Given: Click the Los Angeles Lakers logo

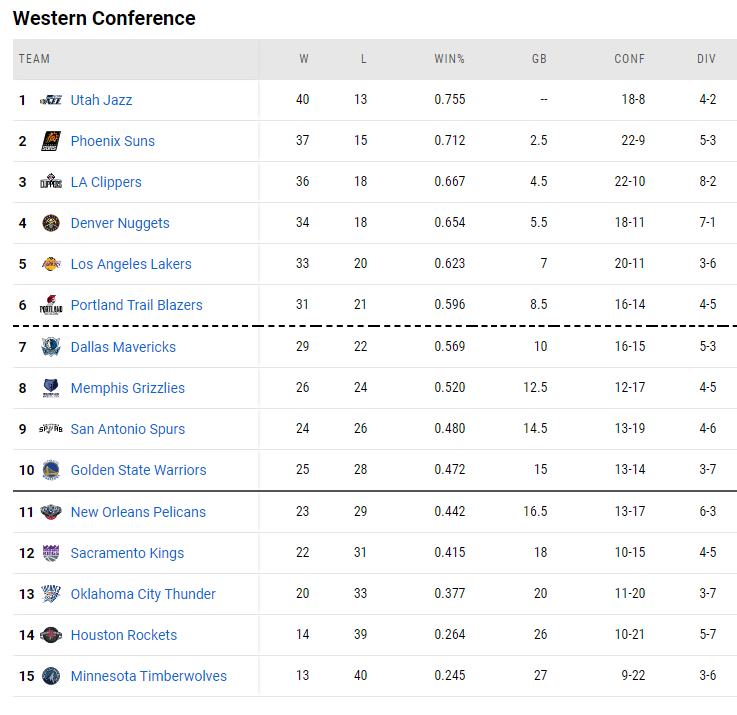Looking at the screenshot, I should pyautogui.click(x=51, y=264).
